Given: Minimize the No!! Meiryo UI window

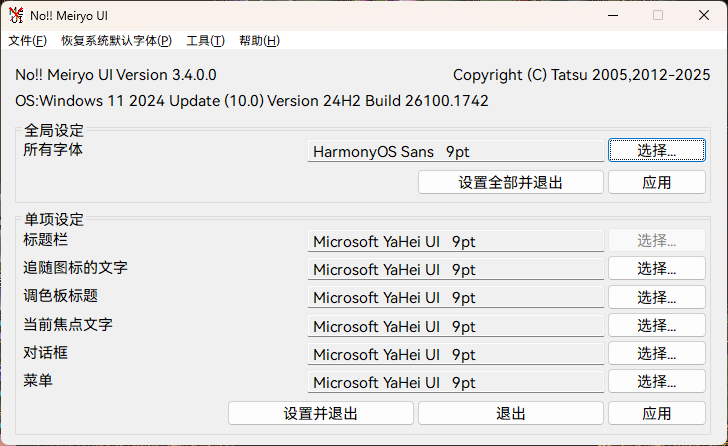Looking at the screenshot, I should 613,15.
